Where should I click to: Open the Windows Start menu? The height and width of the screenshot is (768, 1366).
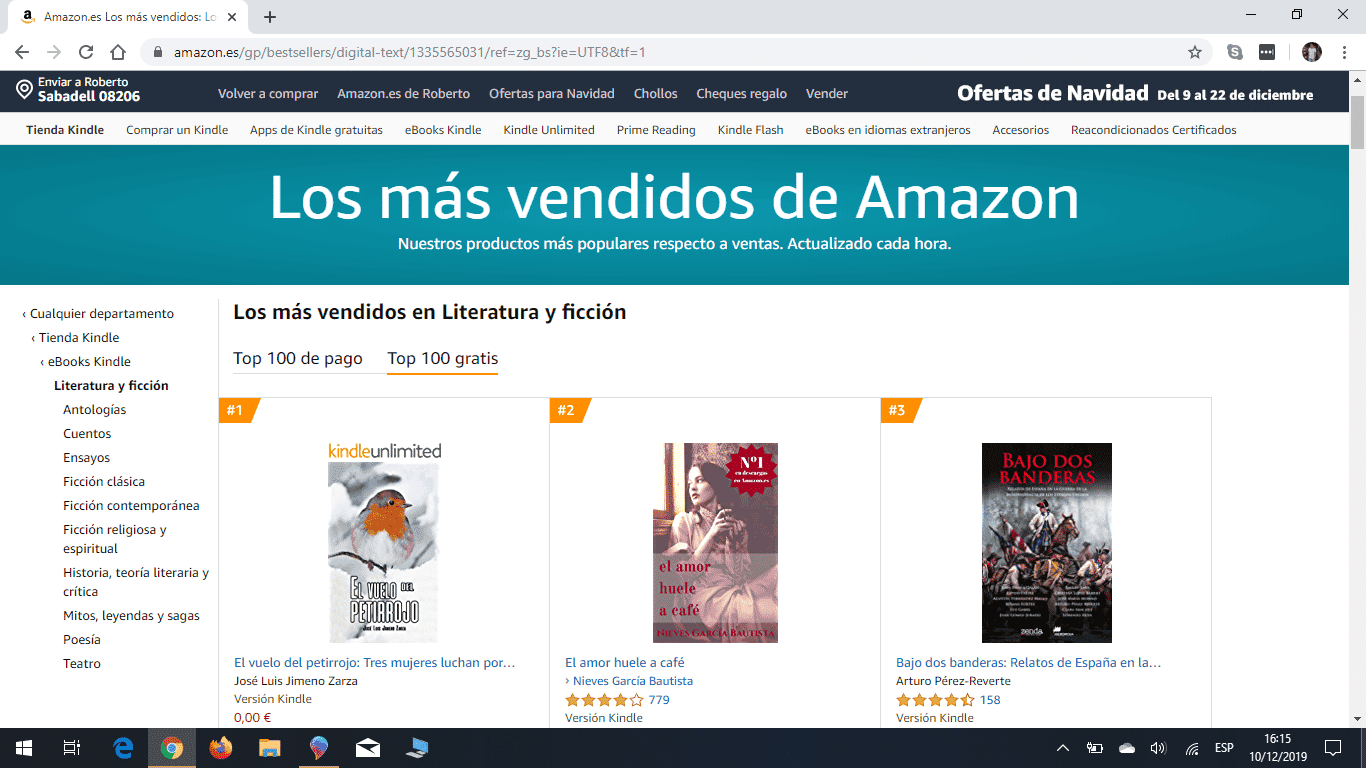(24, 747)
